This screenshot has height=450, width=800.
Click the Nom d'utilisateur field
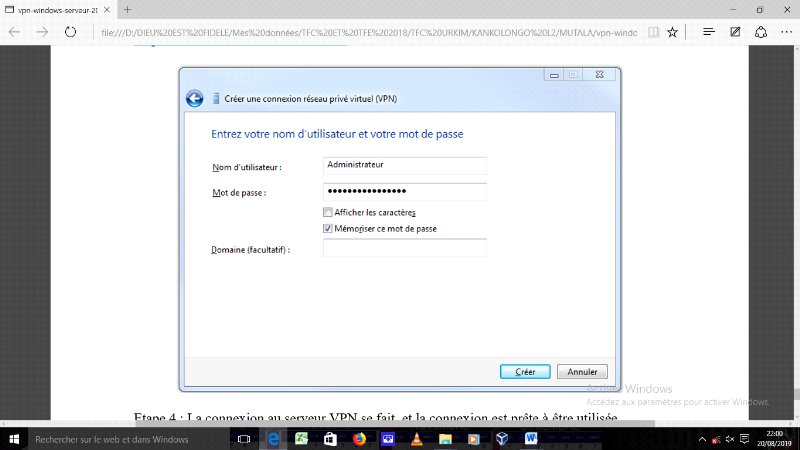pyautogui.click(x=405, y=165)
